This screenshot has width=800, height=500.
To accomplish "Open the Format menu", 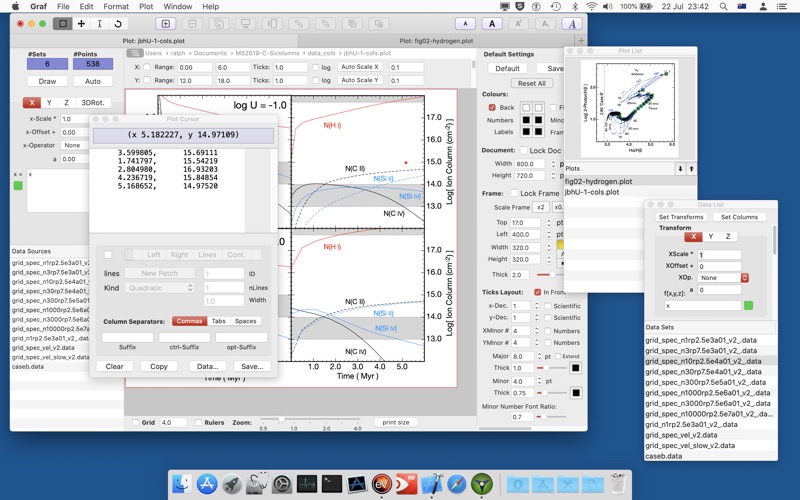I will pyautogui.click(x=109, y=7).
